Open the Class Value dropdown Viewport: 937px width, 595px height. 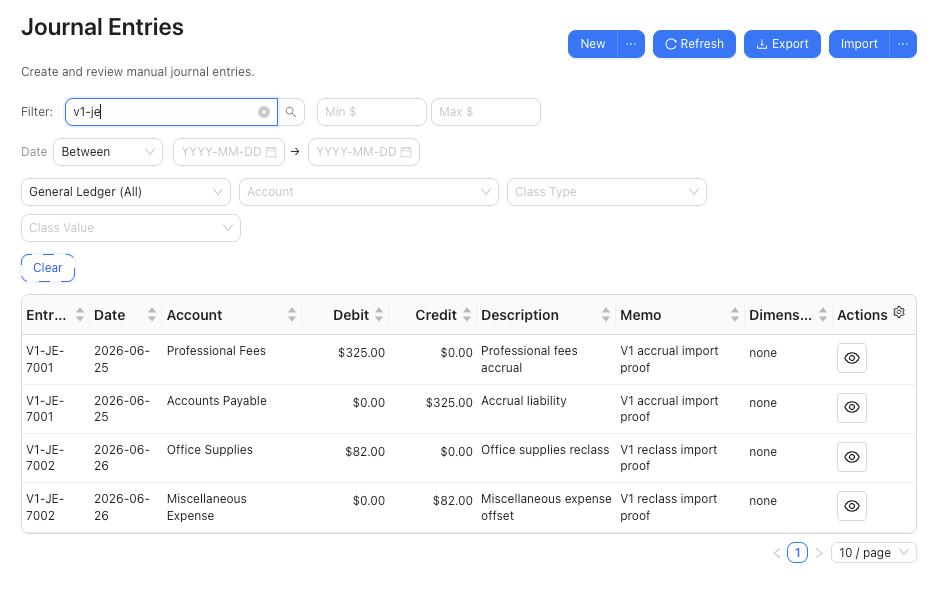point(131,228)
